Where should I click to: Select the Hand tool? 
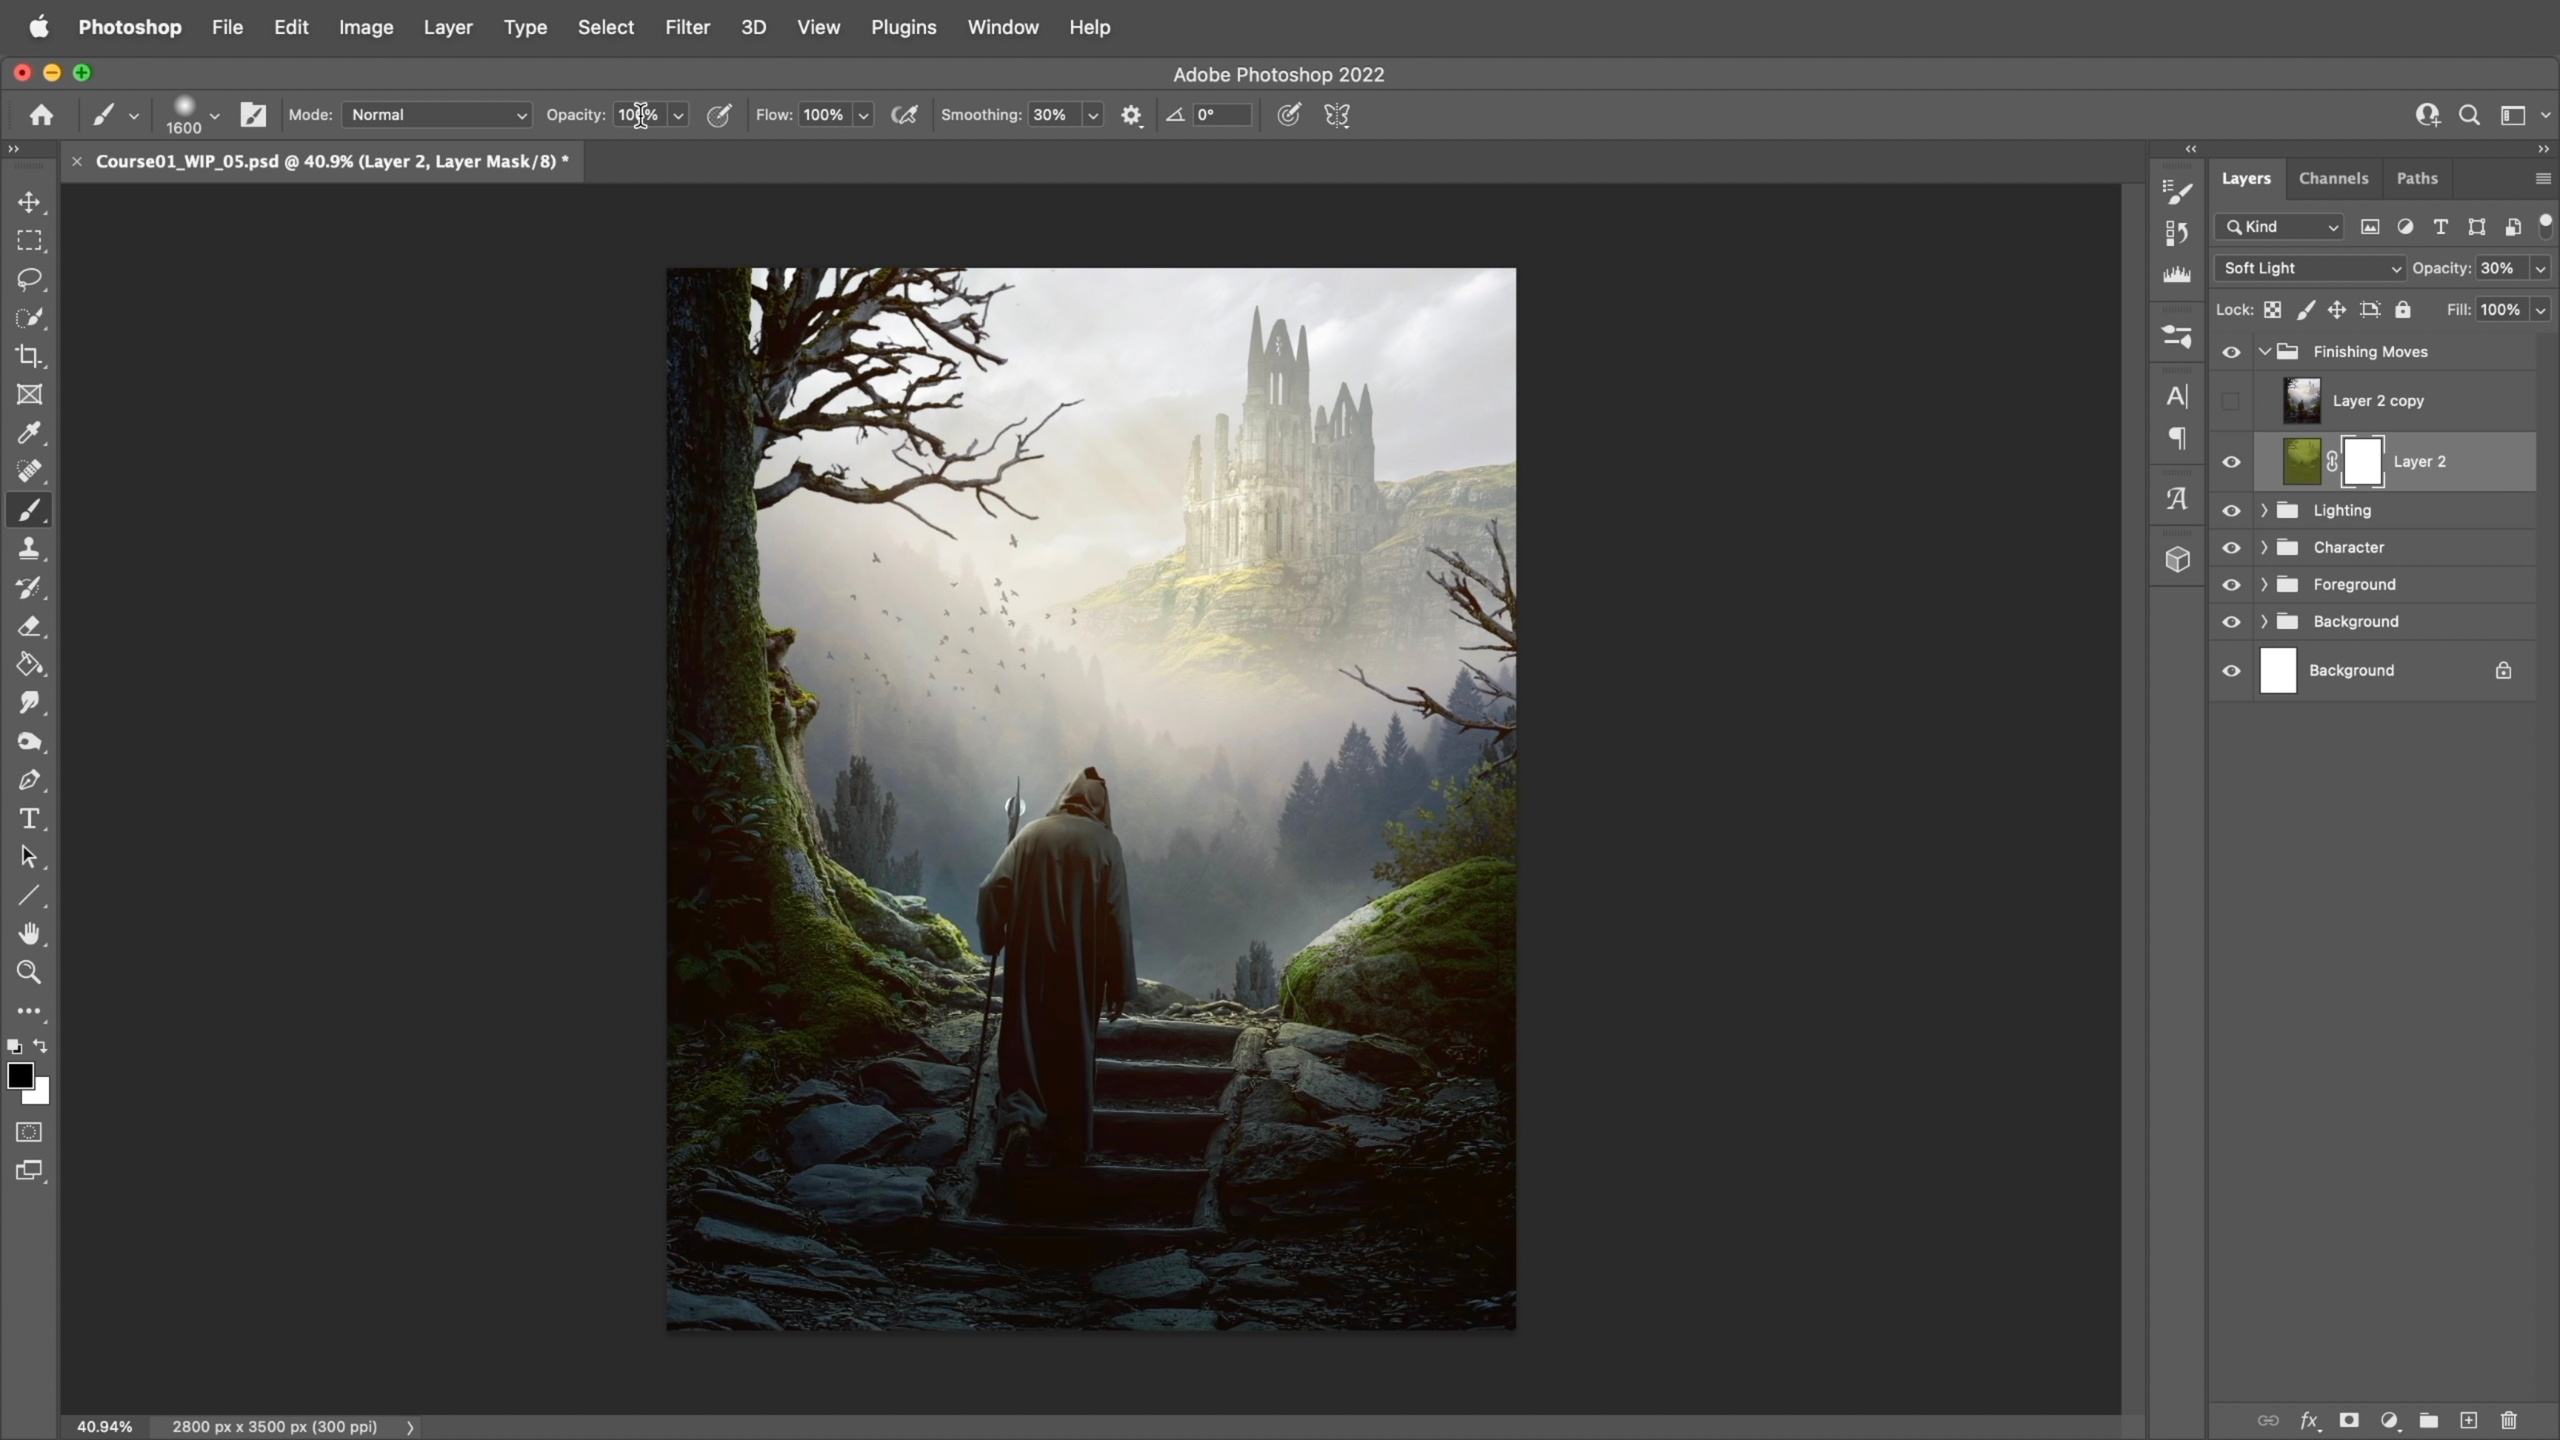[x=29, y=934]
